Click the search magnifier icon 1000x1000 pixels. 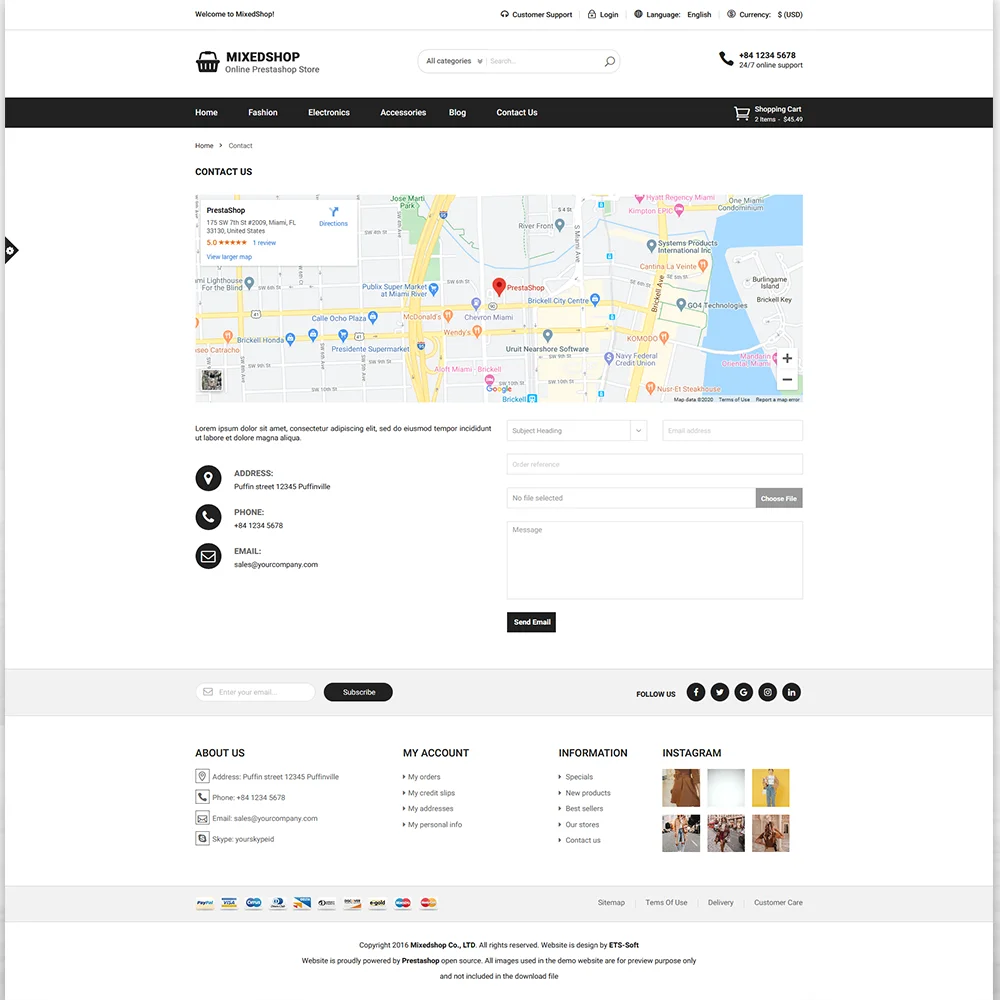(609, 62)
